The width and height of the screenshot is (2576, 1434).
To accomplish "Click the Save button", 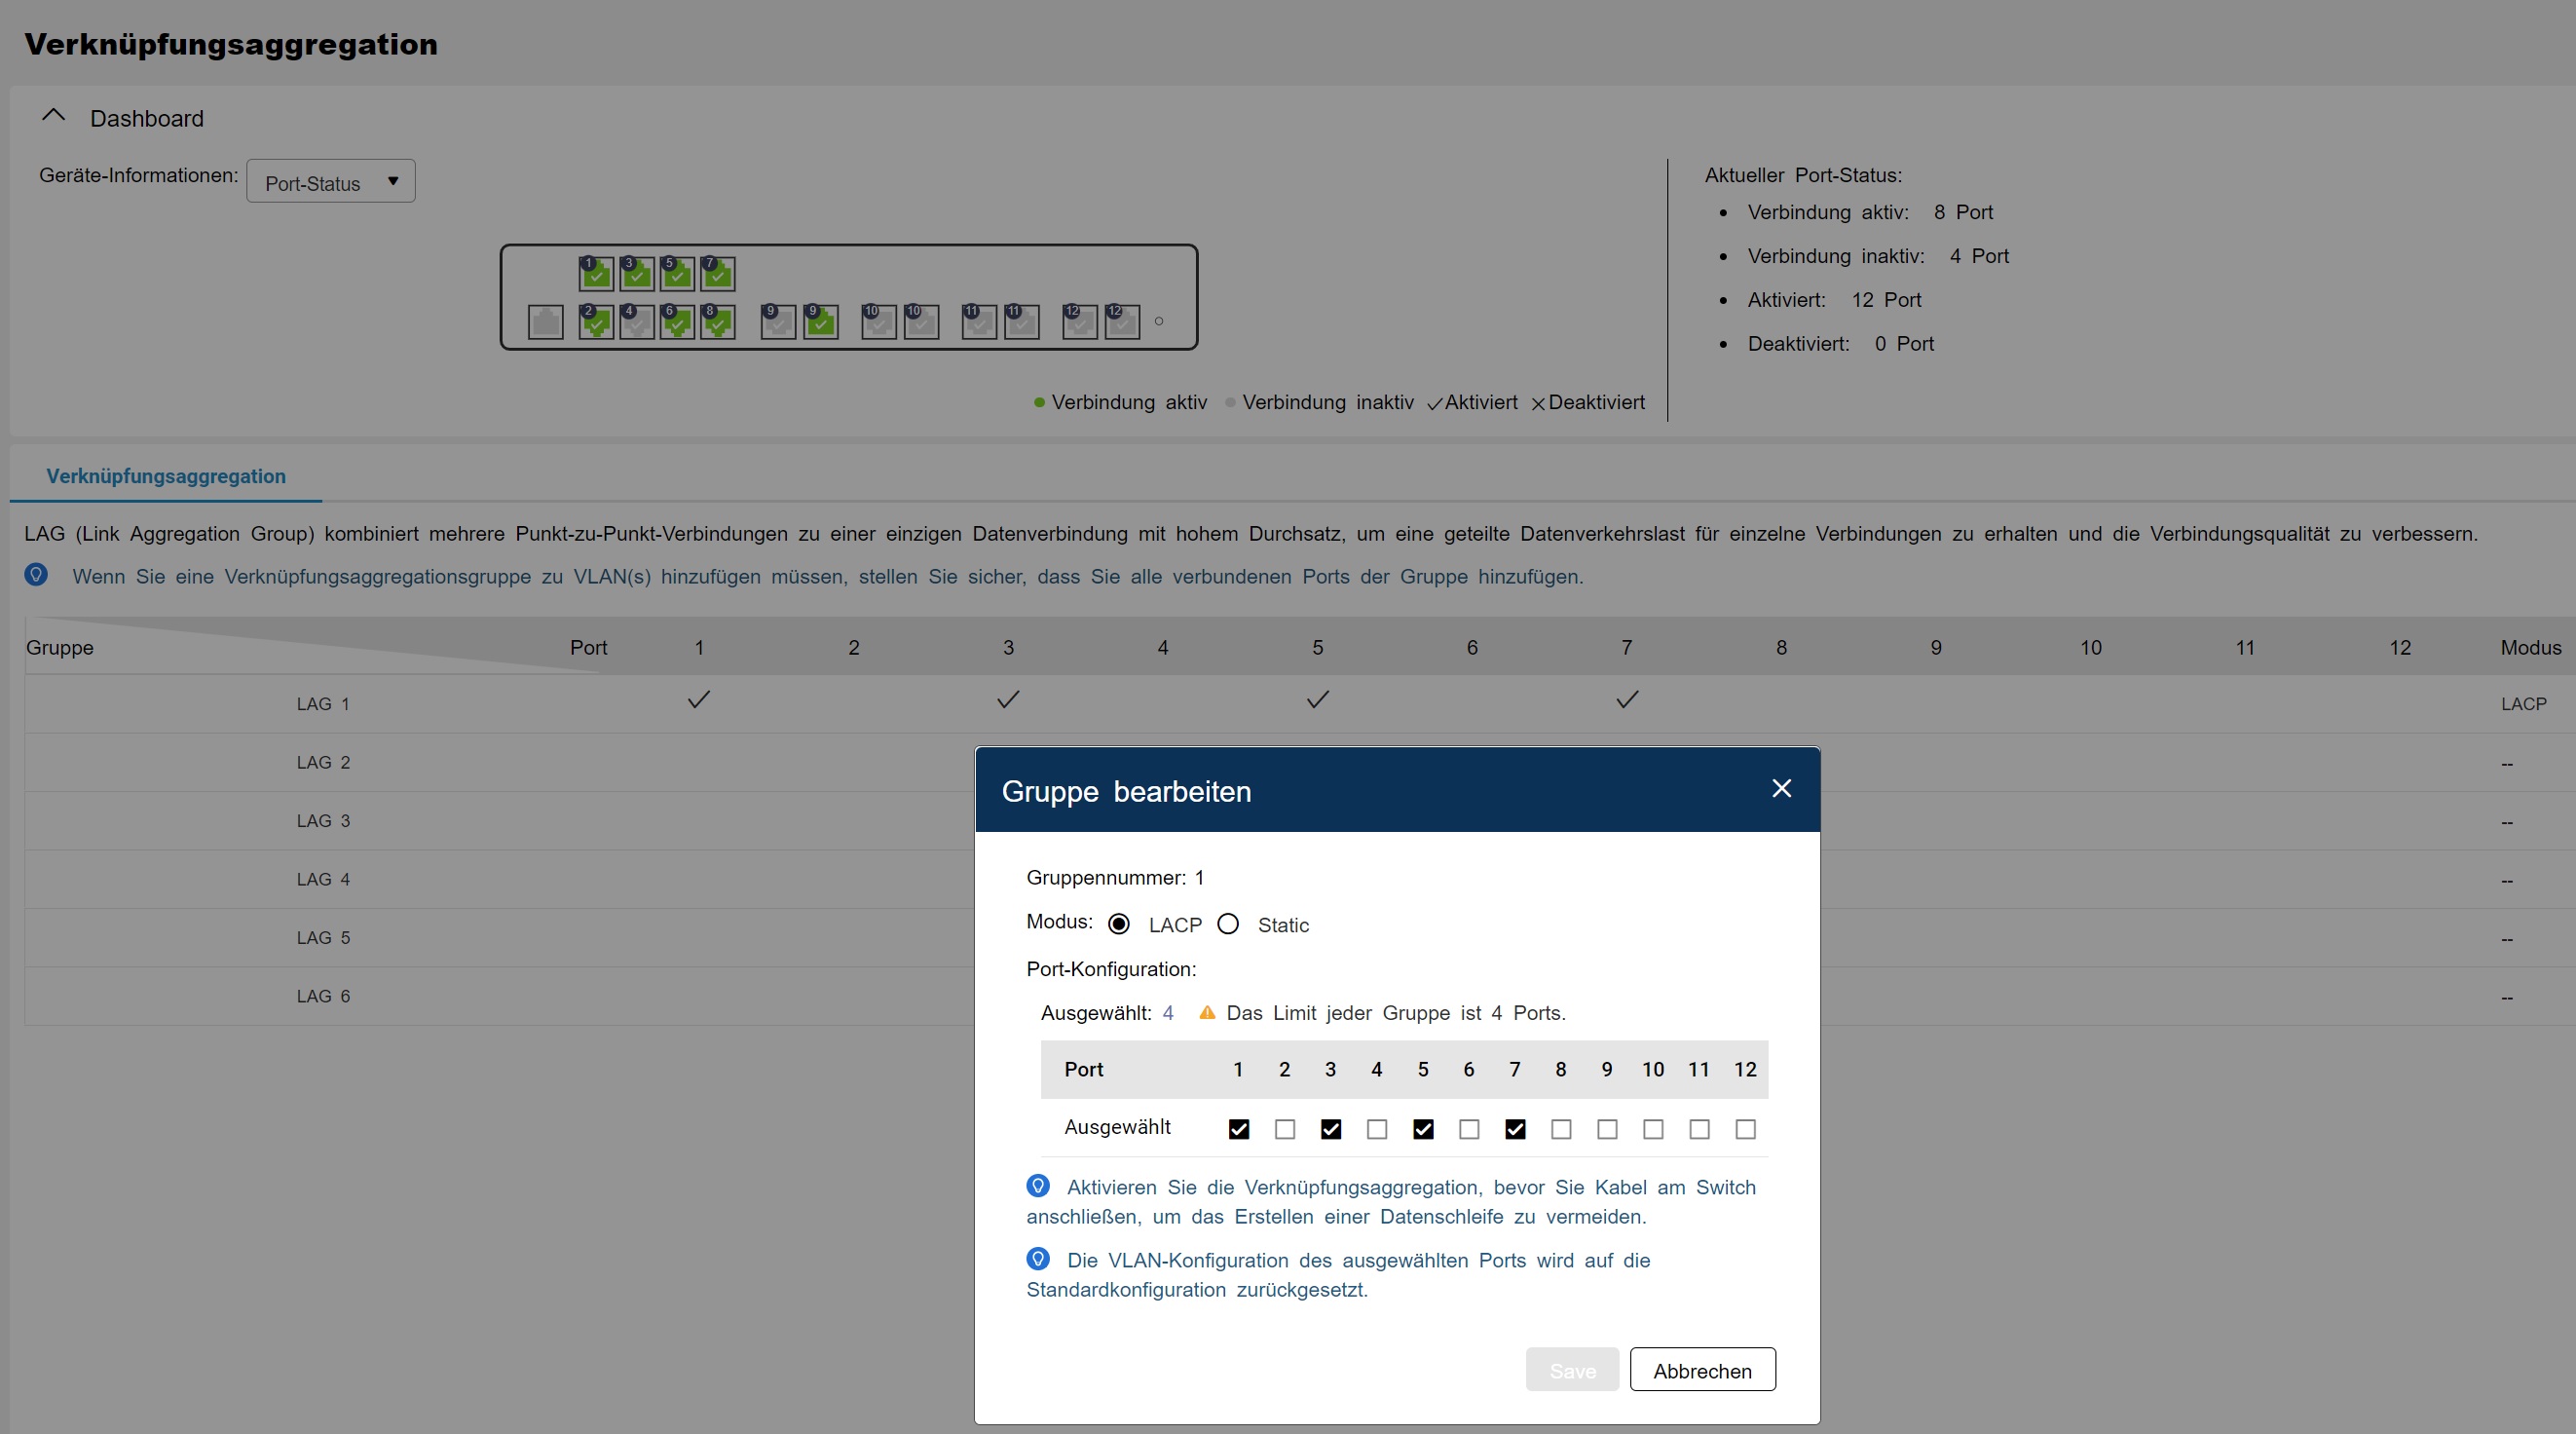I will (1571, 1370).
